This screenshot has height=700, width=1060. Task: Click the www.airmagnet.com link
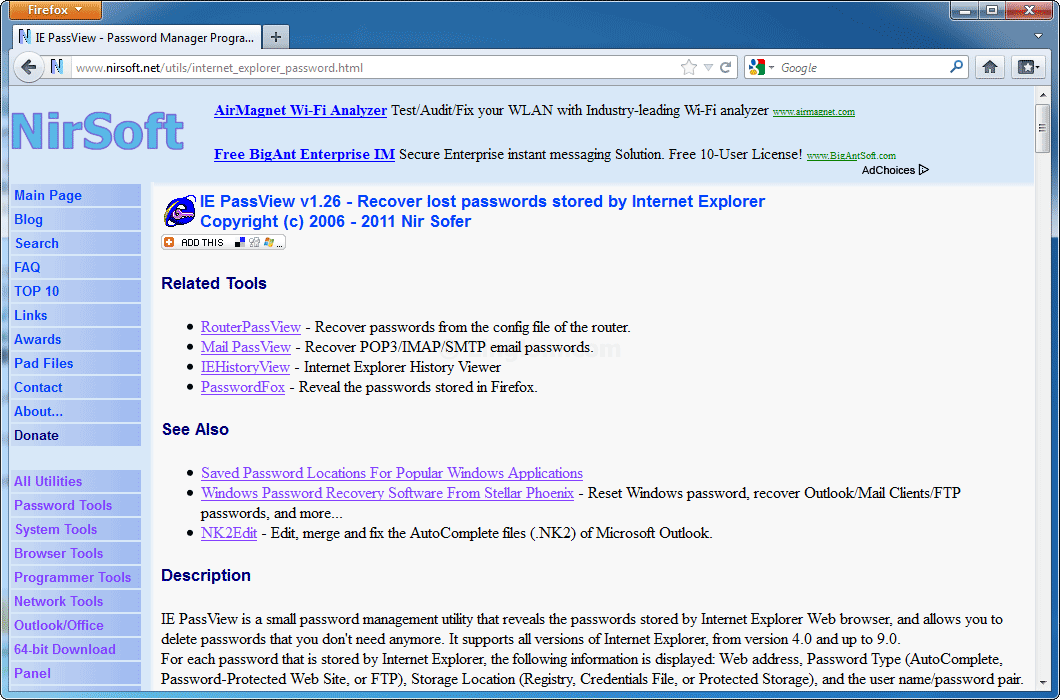click(813, 112)
